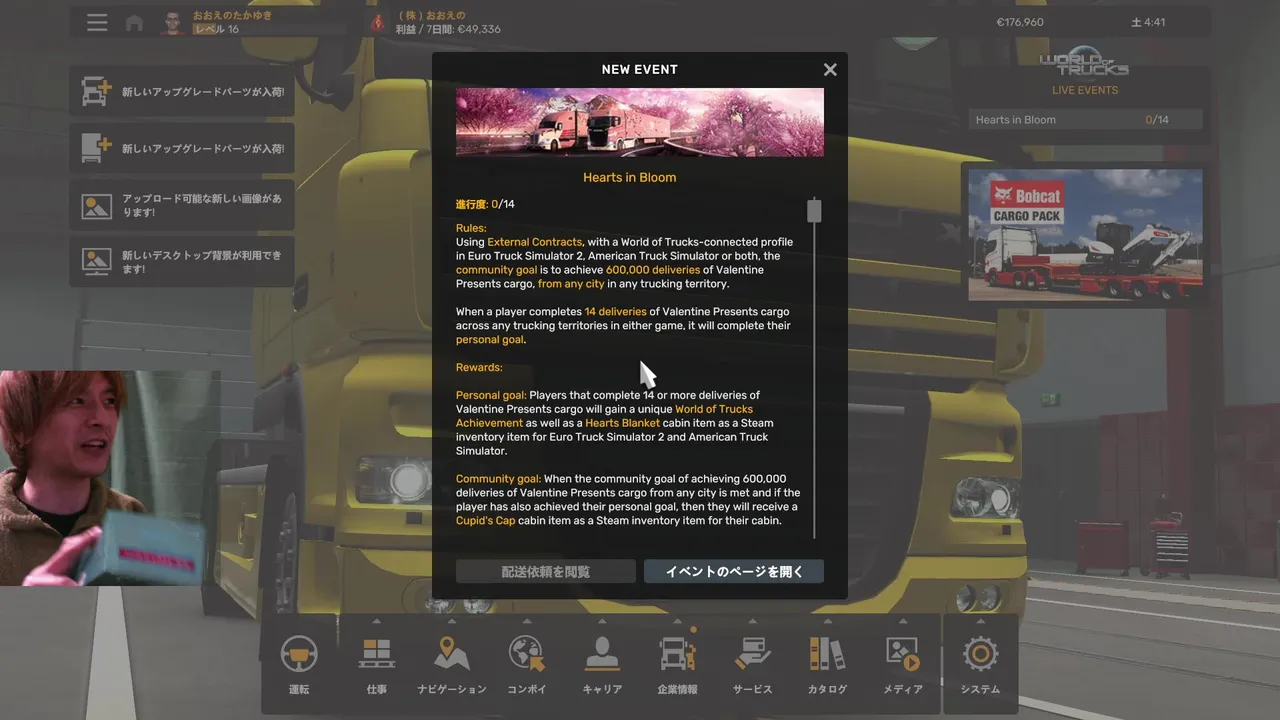Expand the ナビゲーション menu arrow
The height and width of the screenshot is (720, 1280).
click(x=452, y=620)
